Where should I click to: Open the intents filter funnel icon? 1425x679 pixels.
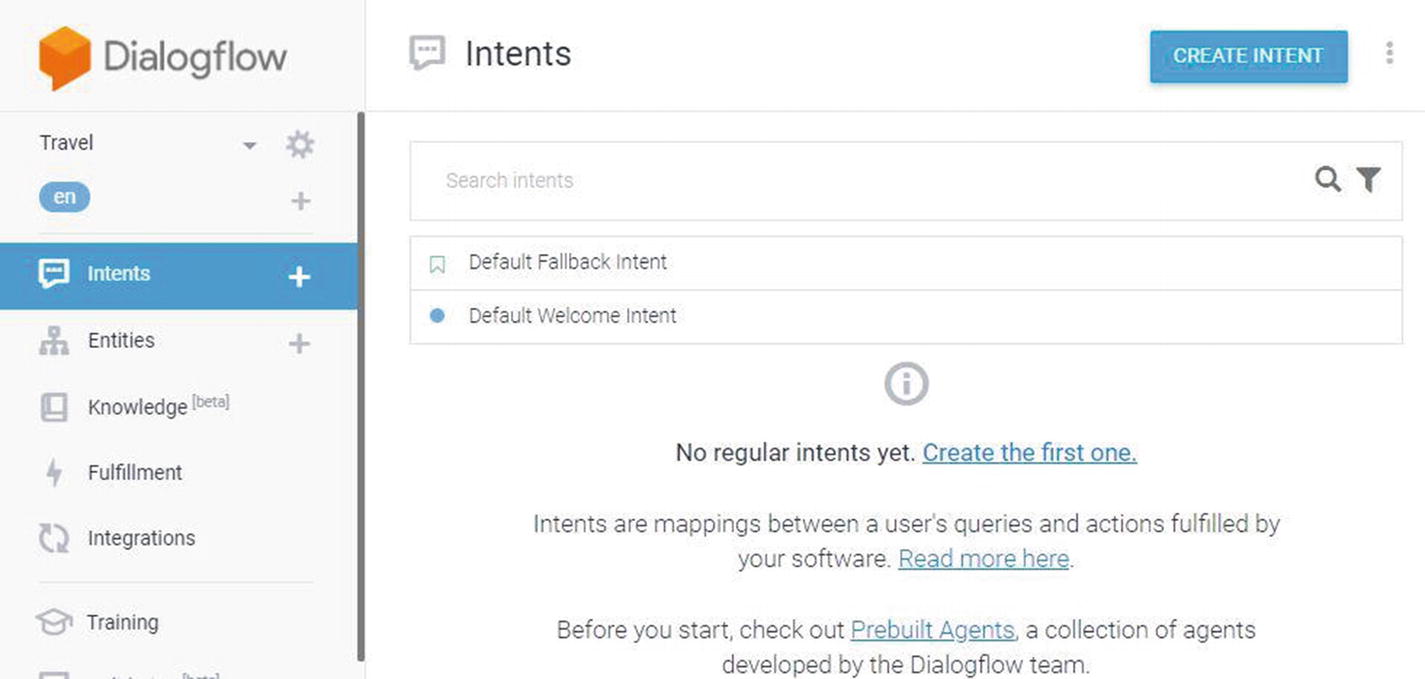(1368, 180)
